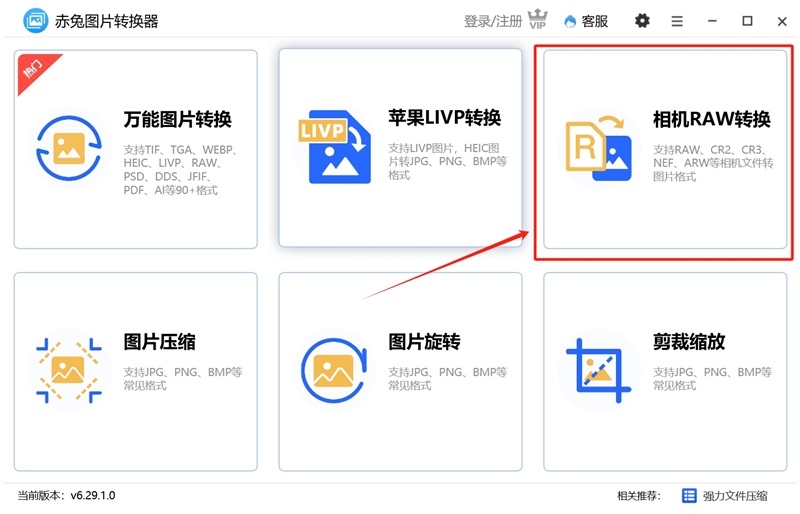Click the 当前版本: v6.29.1.0 version text
This screenshot has height=514, width=800.
pyautogui.click(x=66, y=496)
